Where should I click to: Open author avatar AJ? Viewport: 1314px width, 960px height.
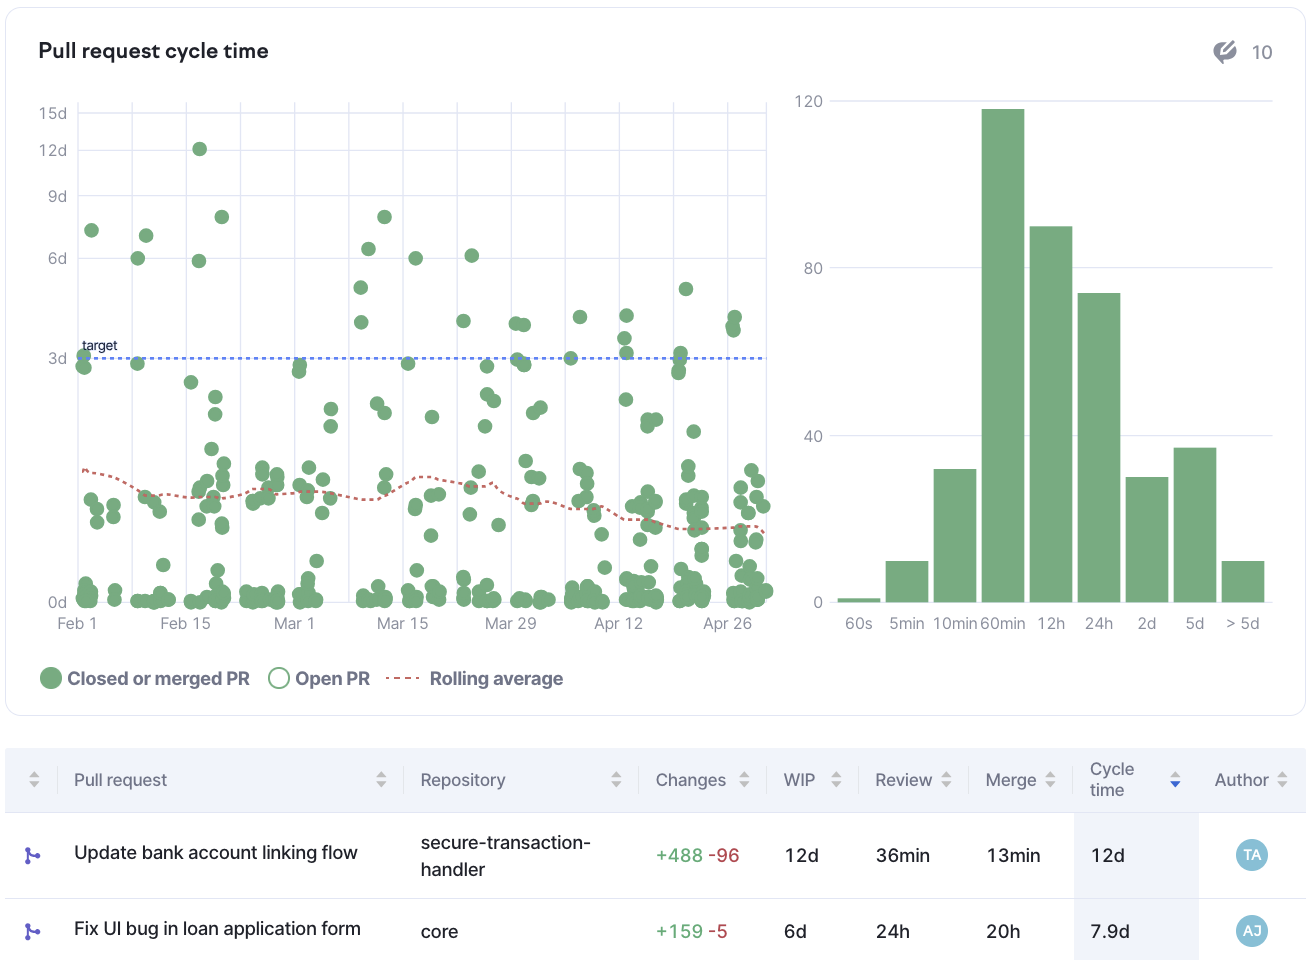[x=1251, y=931]
